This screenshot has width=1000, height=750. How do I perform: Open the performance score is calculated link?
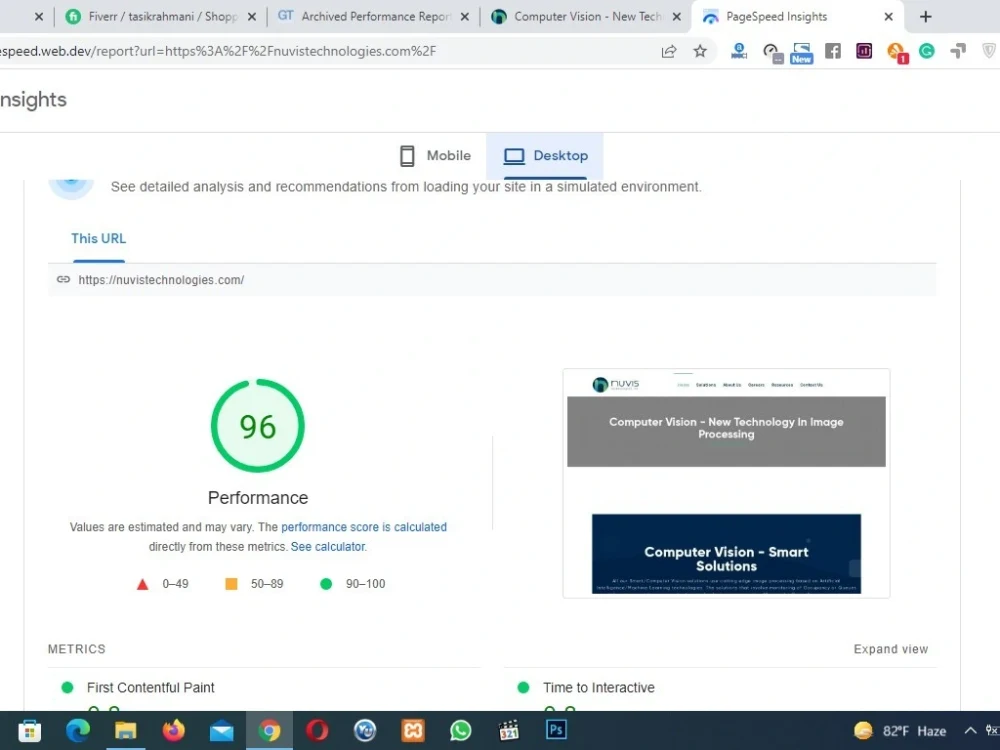point(364,527)
